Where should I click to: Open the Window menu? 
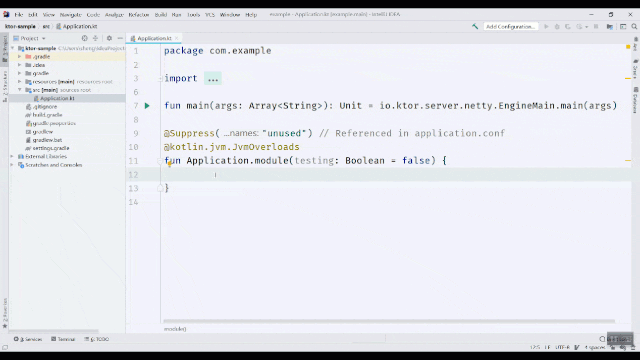tap(230, 15)
